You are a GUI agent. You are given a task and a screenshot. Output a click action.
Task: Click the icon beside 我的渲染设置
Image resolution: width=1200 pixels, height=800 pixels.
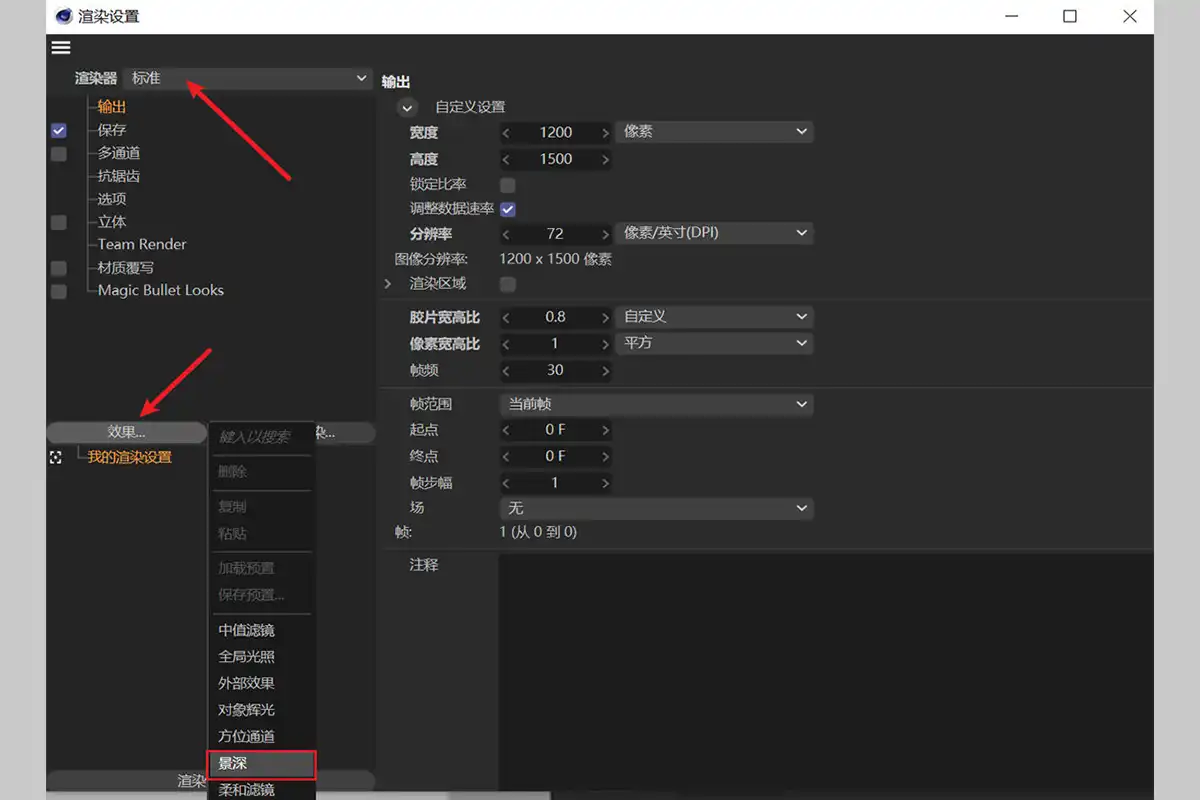tap(56, 457)
